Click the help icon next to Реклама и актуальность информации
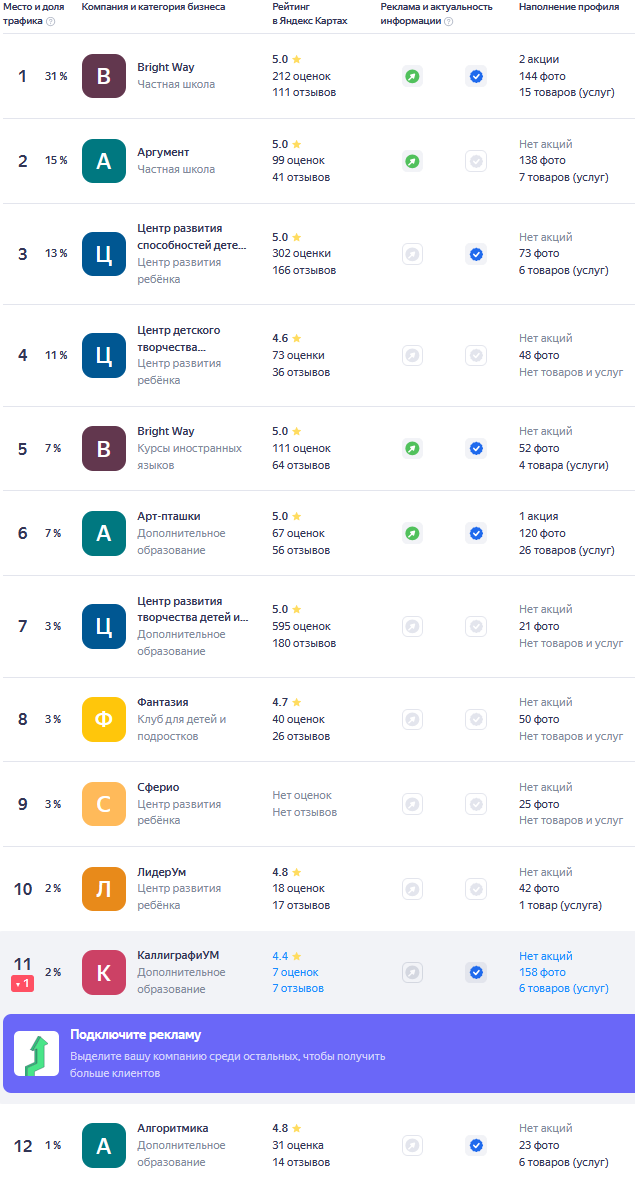Image resolution: width=635 pixels, height=1185 pixels. 448,21
